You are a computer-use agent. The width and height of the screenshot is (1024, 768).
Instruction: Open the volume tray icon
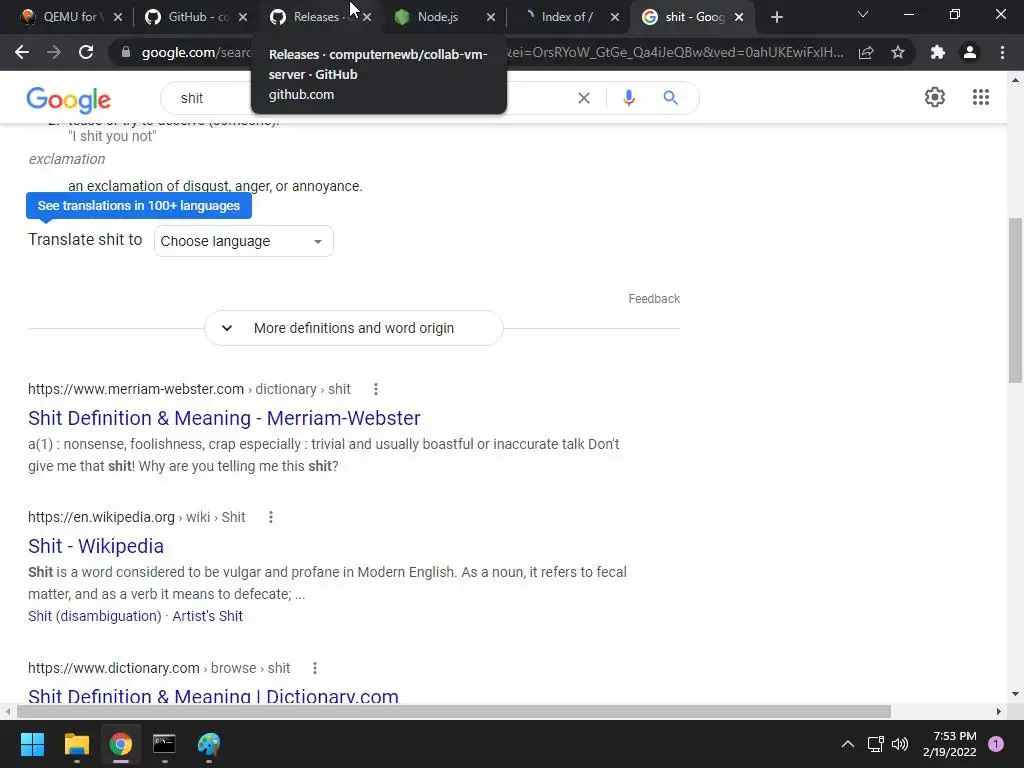tap(900, 744)
